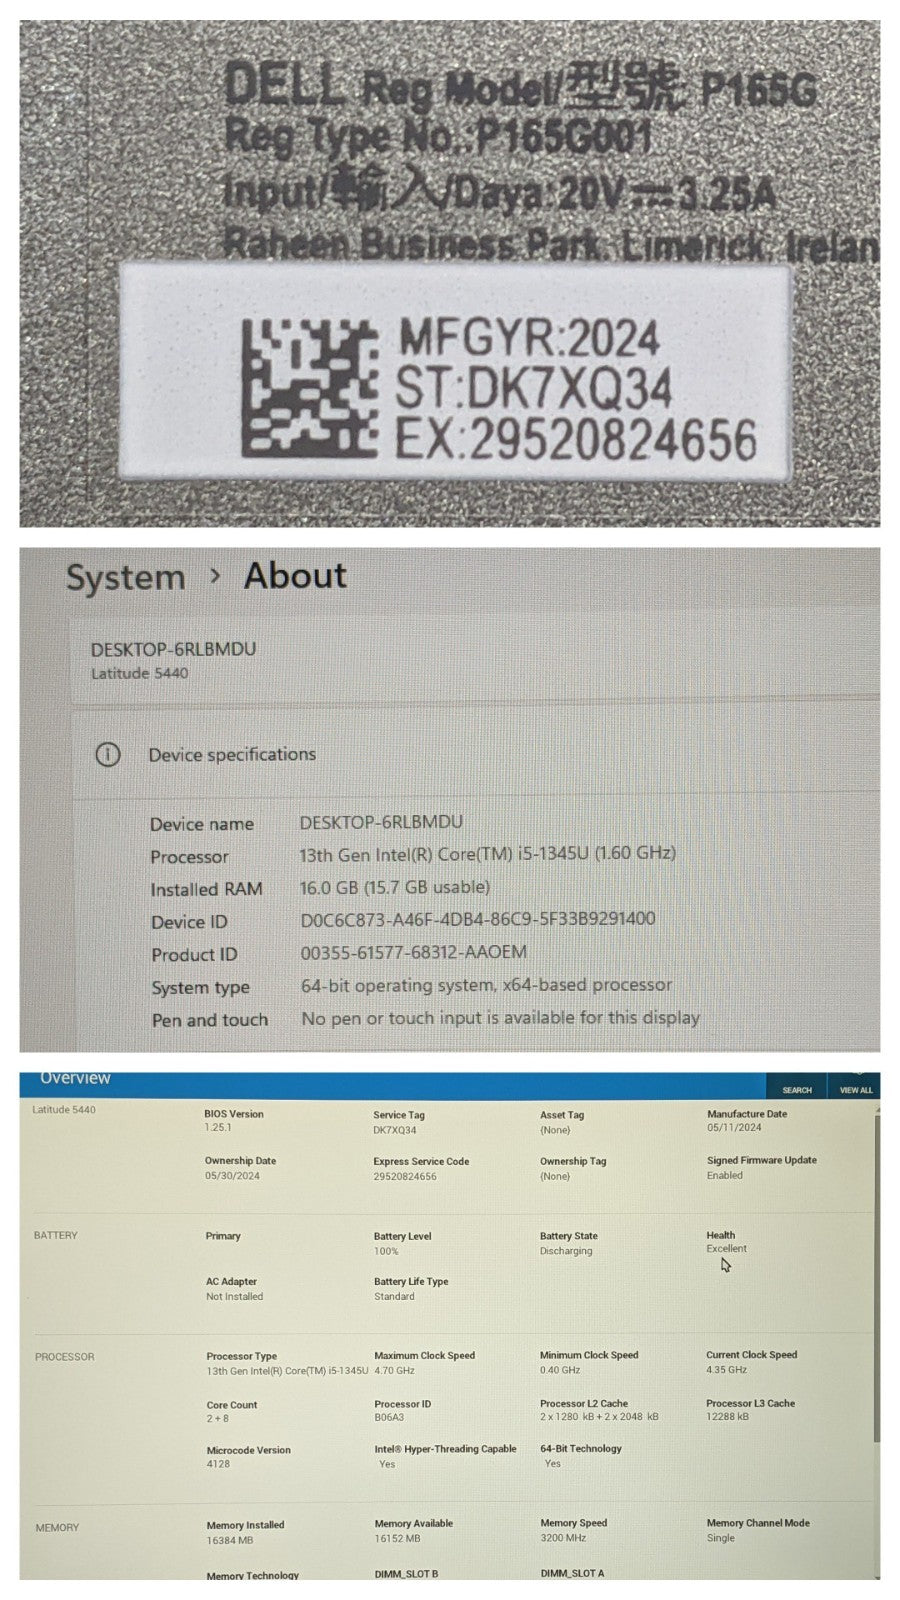This screenshot has width=900, height=1600.
Task: Select the MEMORY section label
Action: tap(57, 1528)
